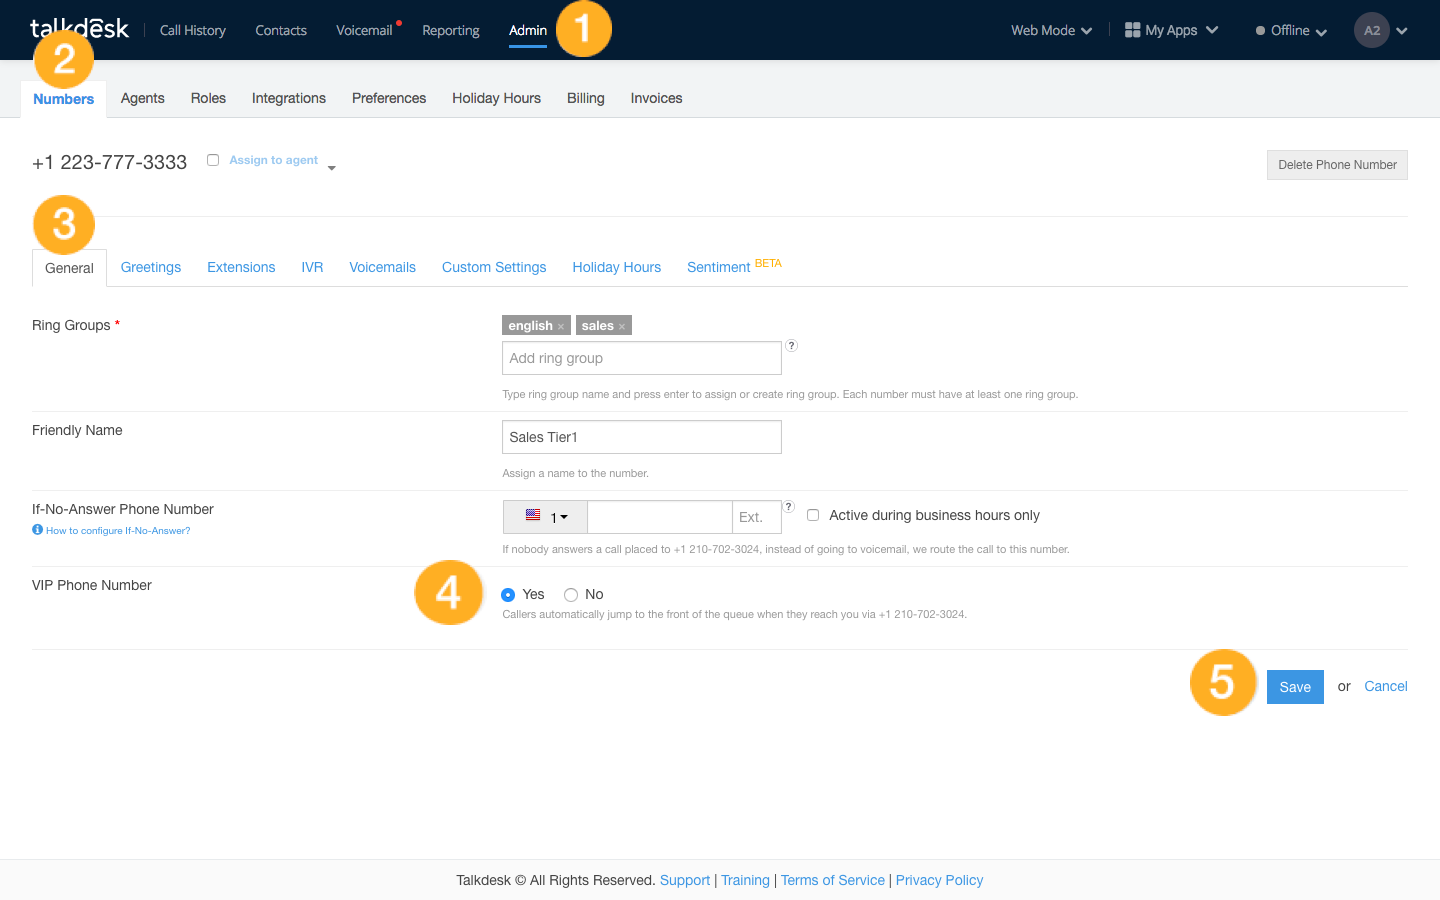Go to the Preferences tab
The height and width of the screenshot is (900, 1440).
(389, 98)
